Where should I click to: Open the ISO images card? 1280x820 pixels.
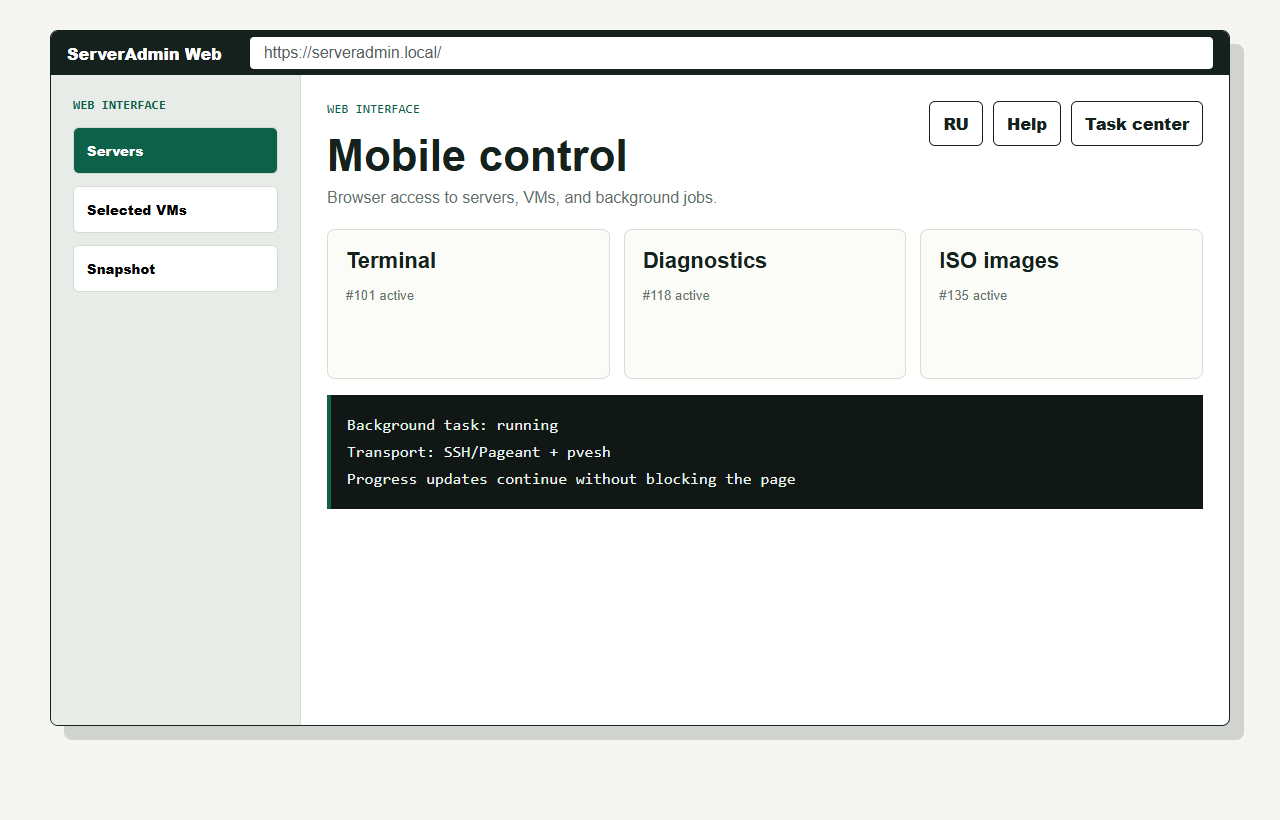1061,304
